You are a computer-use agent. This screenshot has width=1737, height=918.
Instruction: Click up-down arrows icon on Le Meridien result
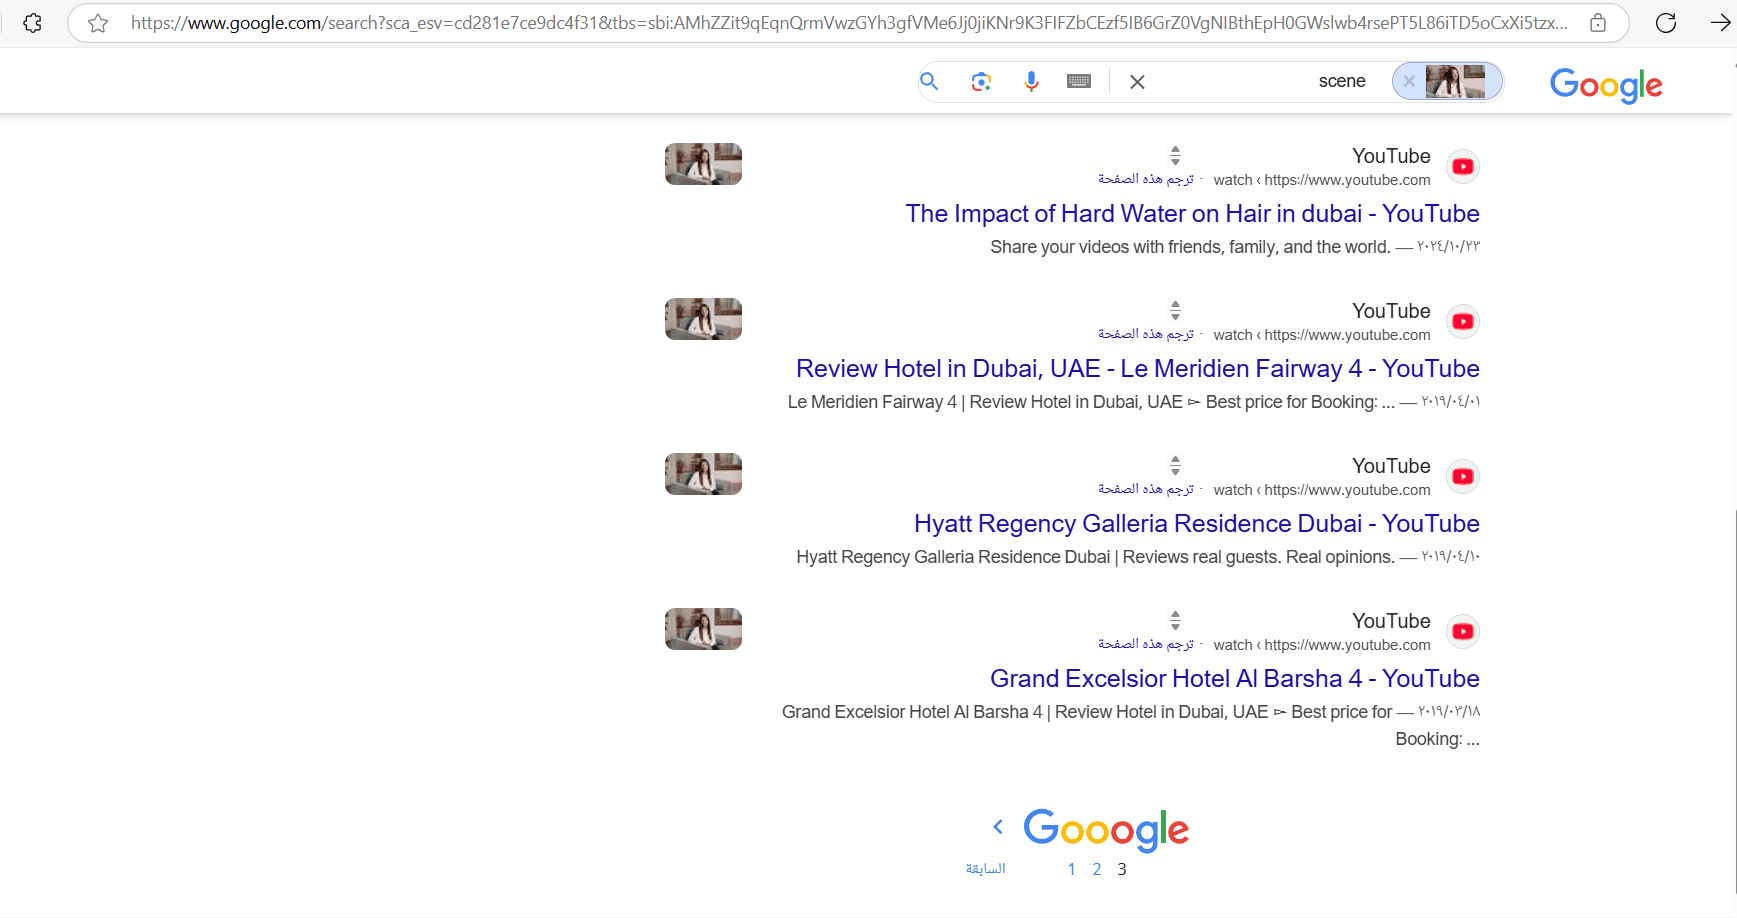coord(1176,310)
